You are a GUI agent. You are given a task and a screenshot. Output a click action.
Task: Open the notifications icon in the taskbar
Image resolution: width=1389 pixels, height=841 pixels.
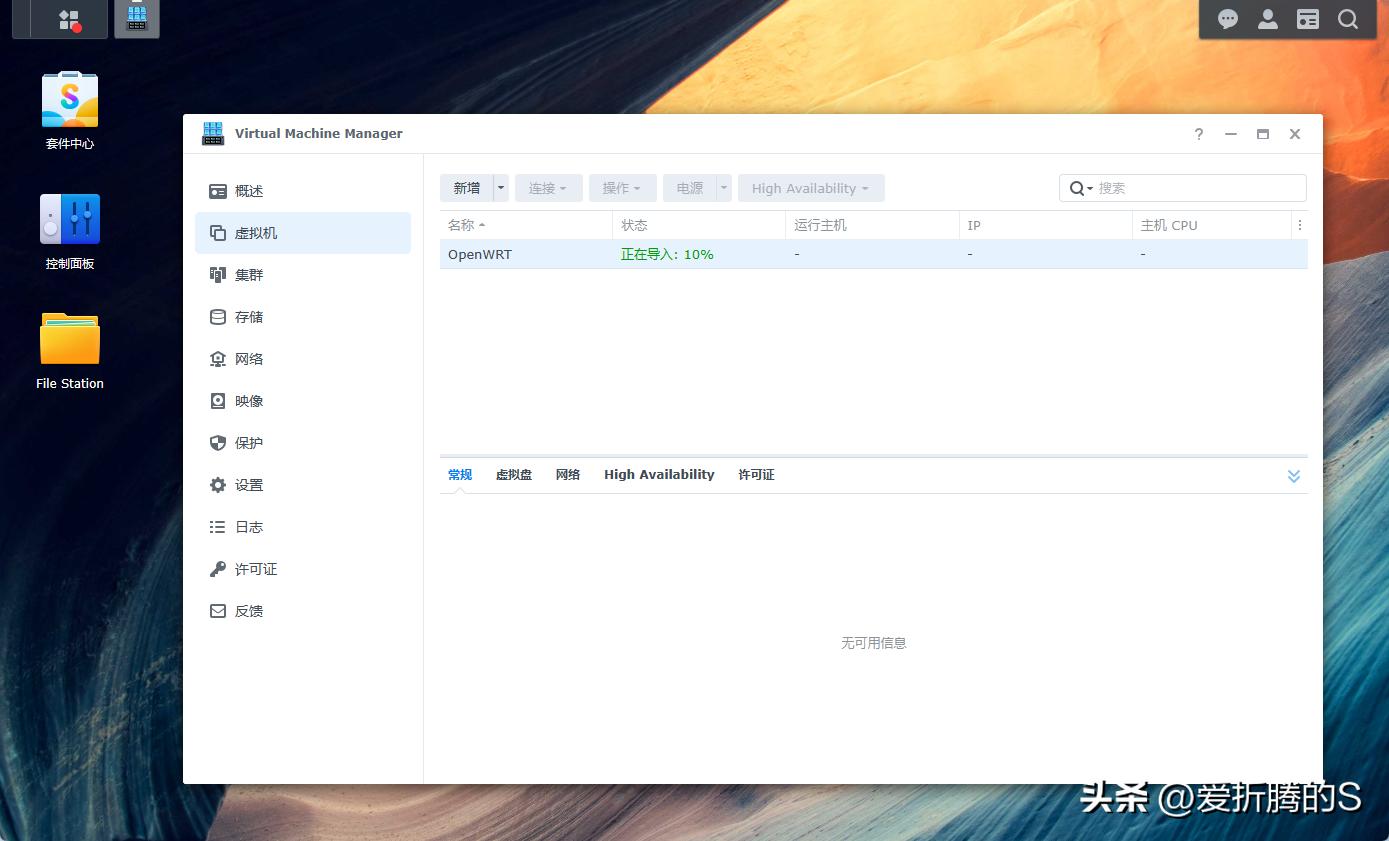point(1227,18)
